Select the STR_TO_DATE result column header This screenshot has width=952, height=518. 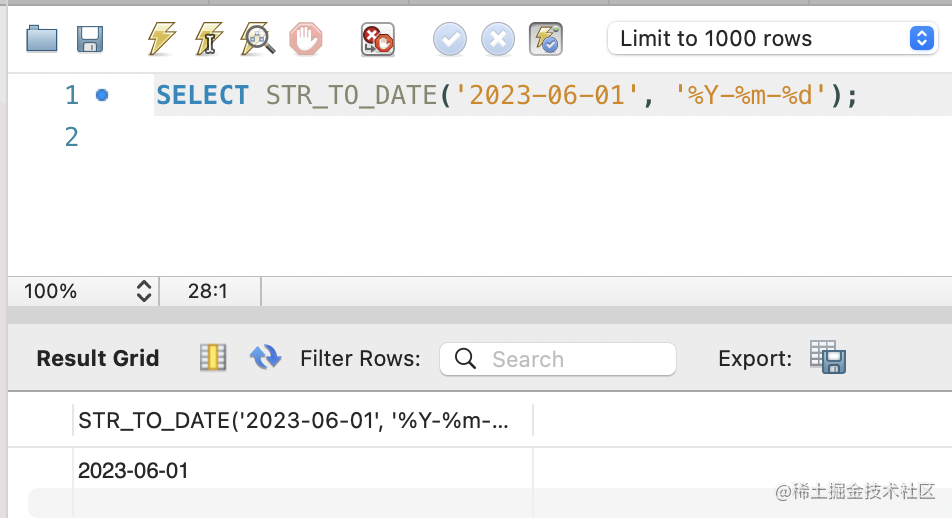(302, 420)
